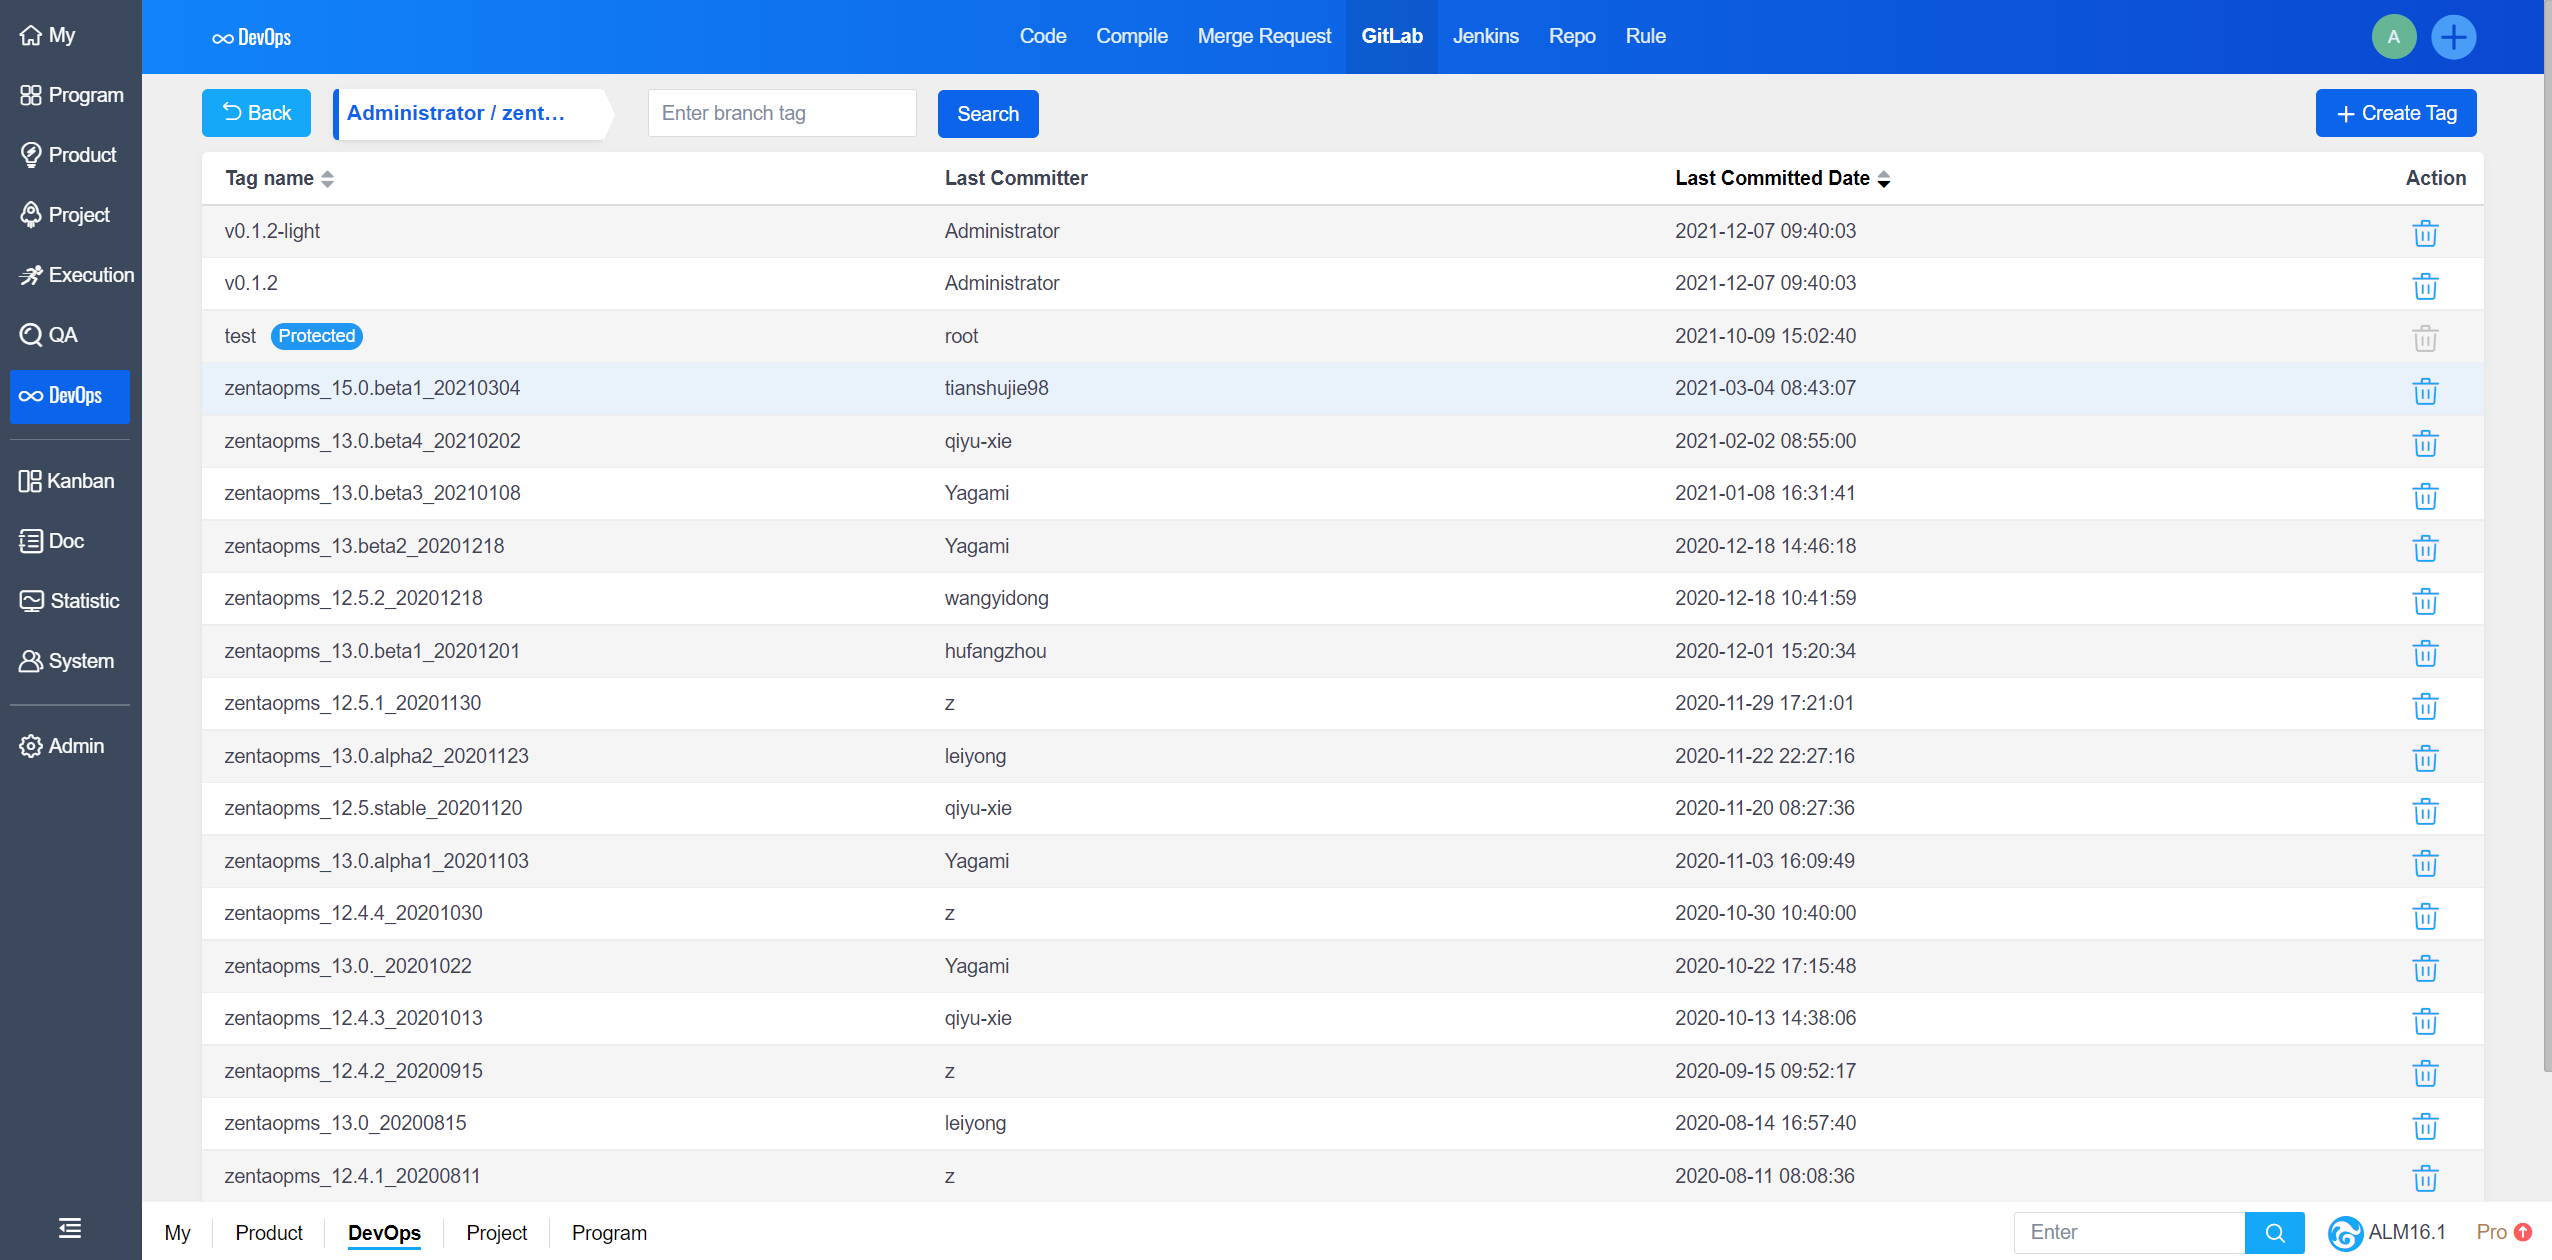Click trash icon for zentaopms_15.0.beta1_20210304
The image size is (2552, 1260).
pyautogui.click(x=2424, y=390)
